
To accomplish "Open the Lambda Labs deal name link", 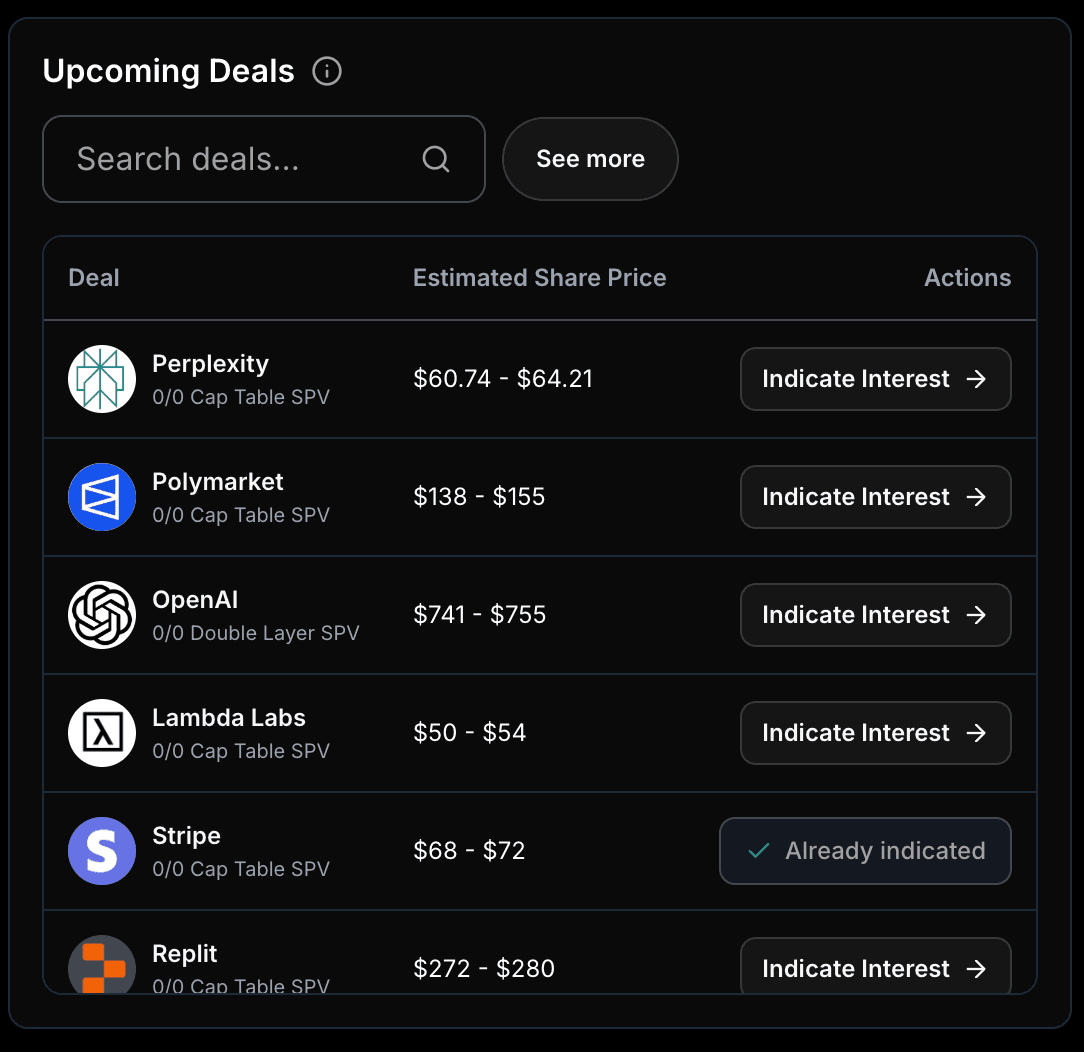I will (228, 718).
